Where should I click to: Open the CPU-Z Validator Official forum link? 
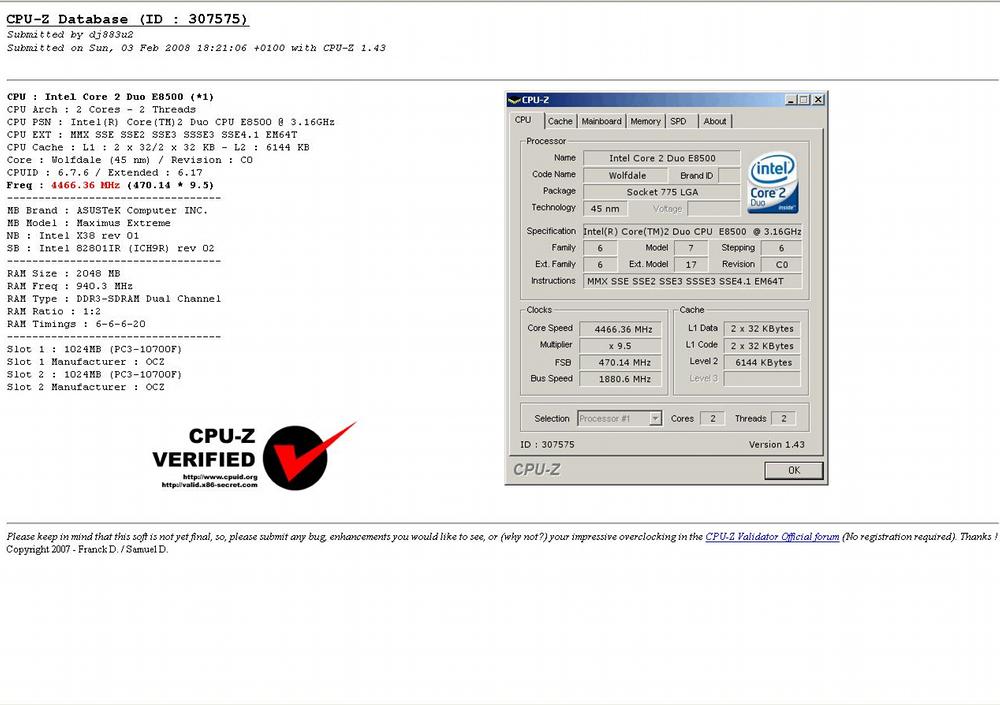pyautogui.click(x=772, y=537)
